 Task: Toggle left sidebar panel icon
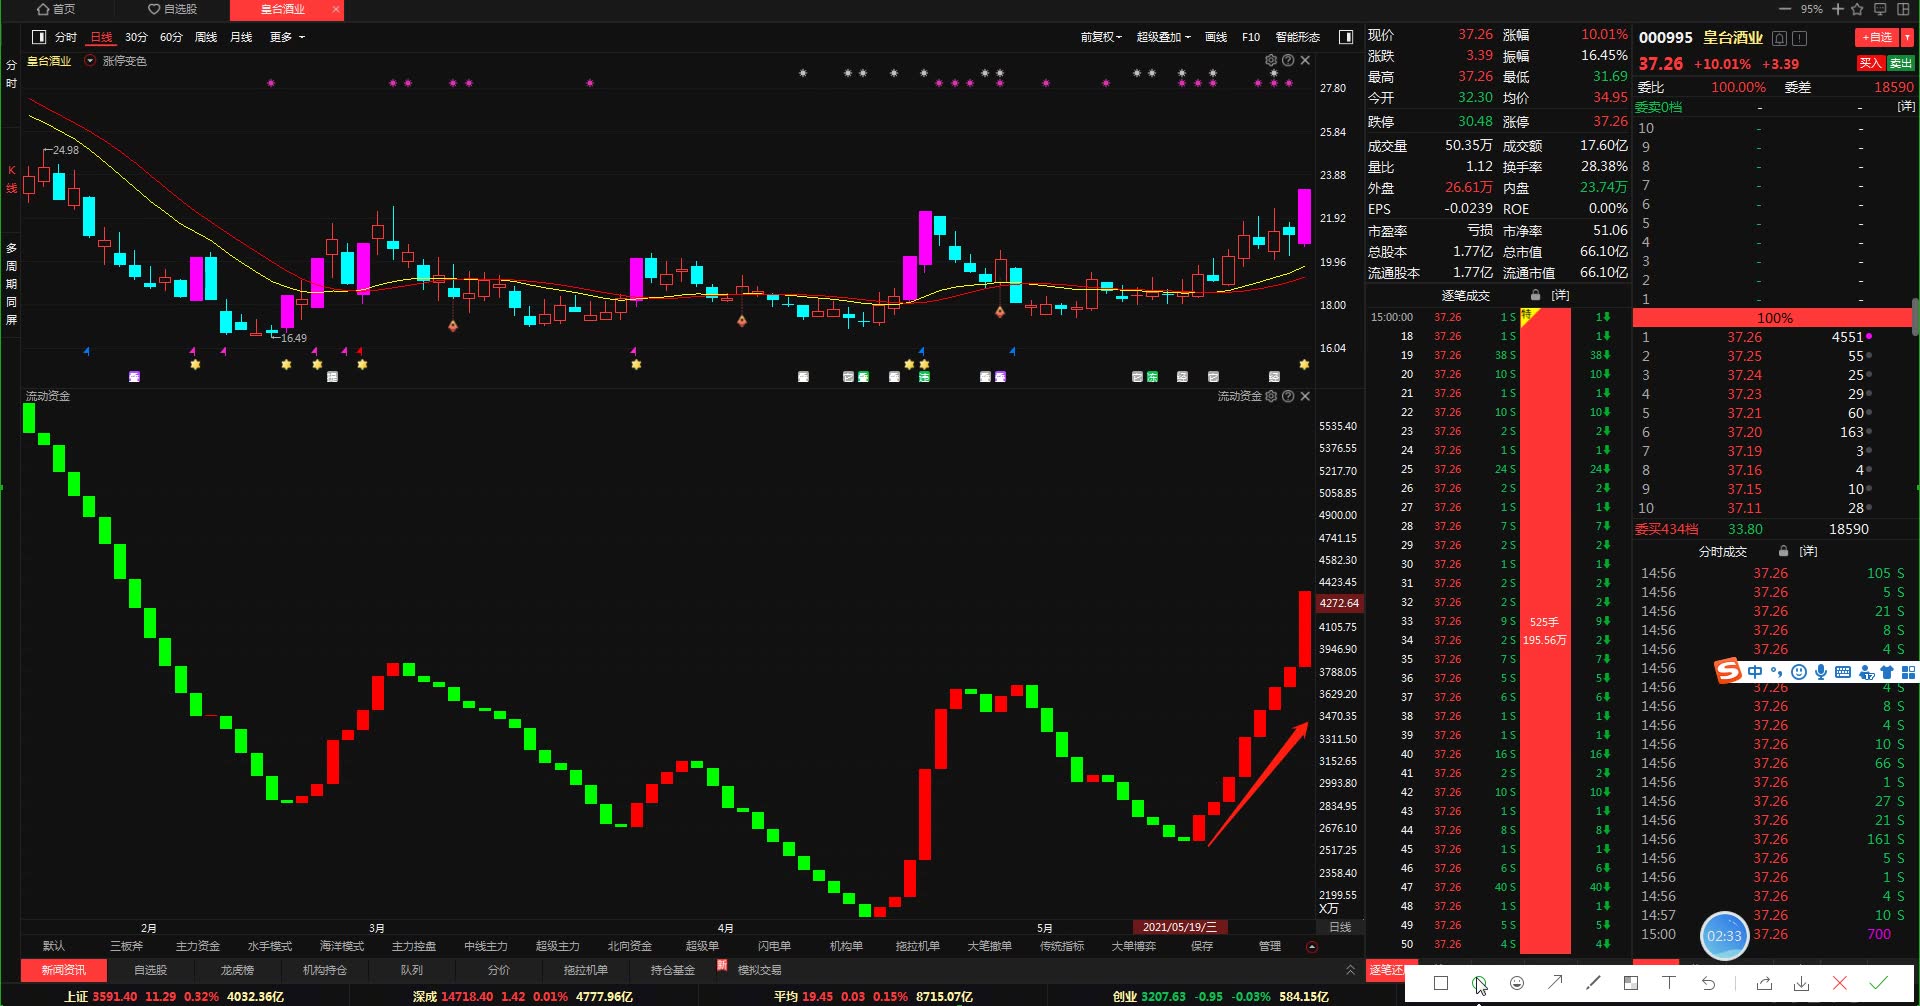coord(39,37)
